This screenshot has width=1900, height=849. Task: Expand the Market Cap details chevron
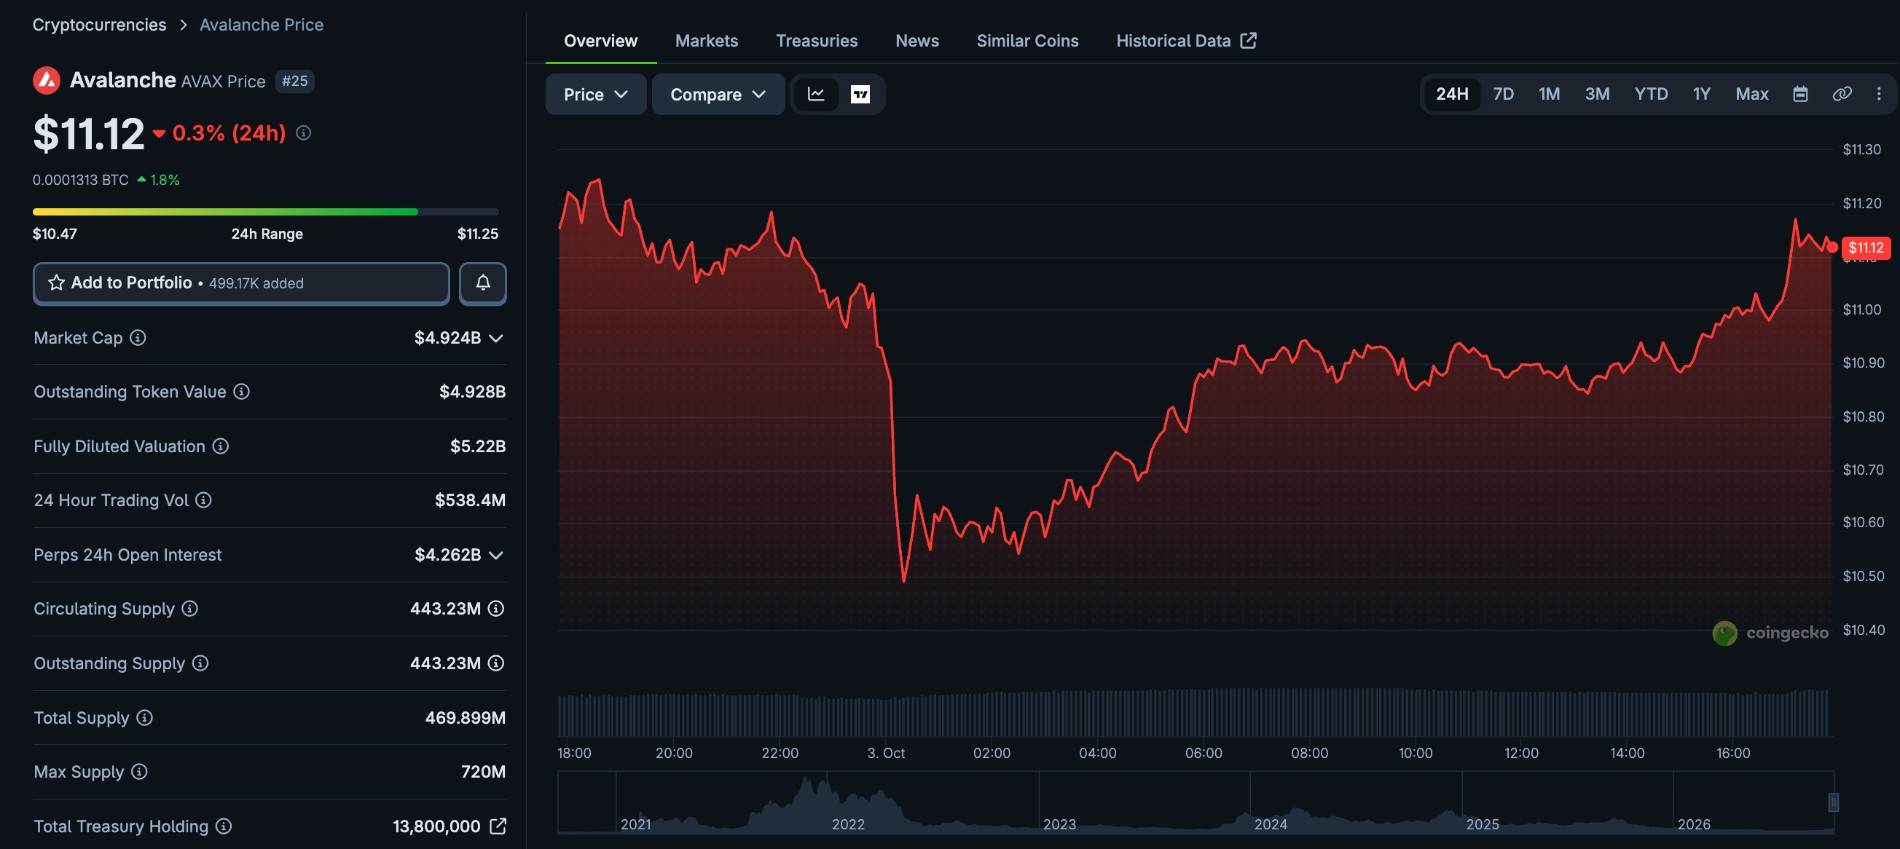point(496,338)
